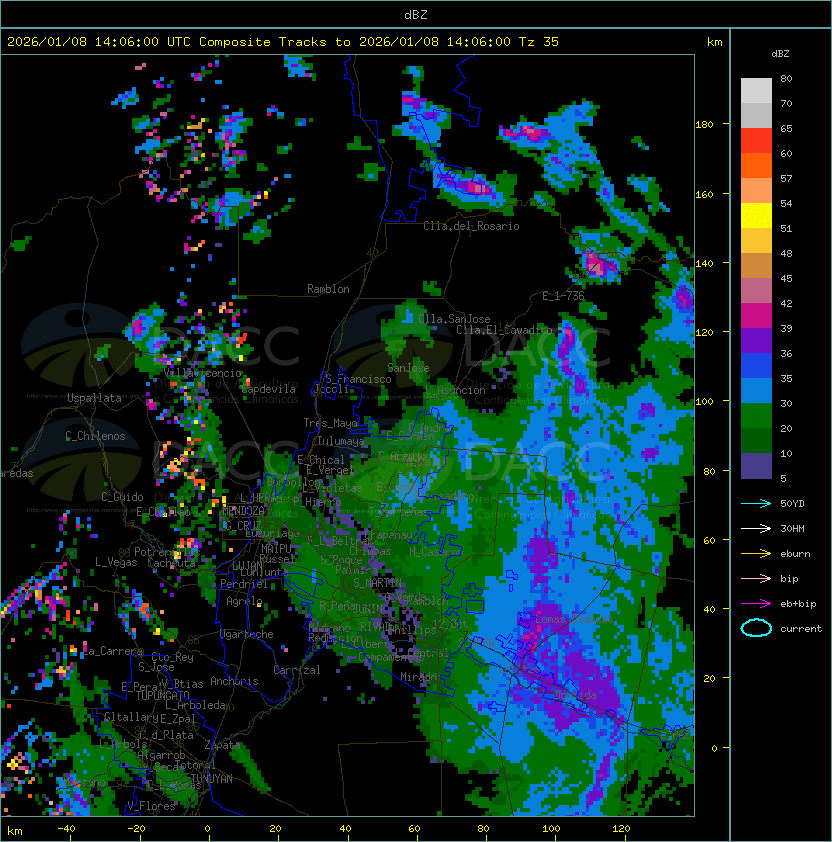The image size is (832, 842).
Task: Click the 'Cacheuta' map label
Action: coord(171,563)
